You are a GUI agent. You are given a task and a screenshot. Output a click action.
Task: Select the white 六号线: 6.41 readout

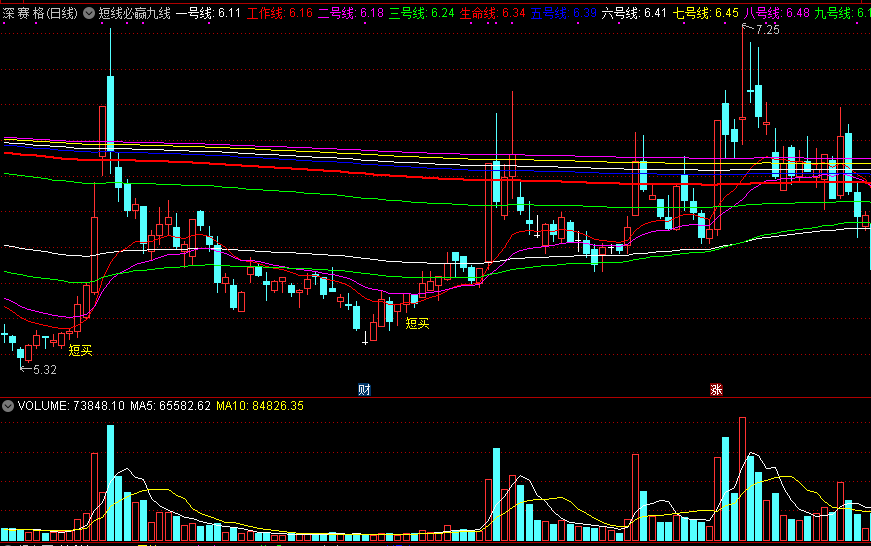coord(634,13)
